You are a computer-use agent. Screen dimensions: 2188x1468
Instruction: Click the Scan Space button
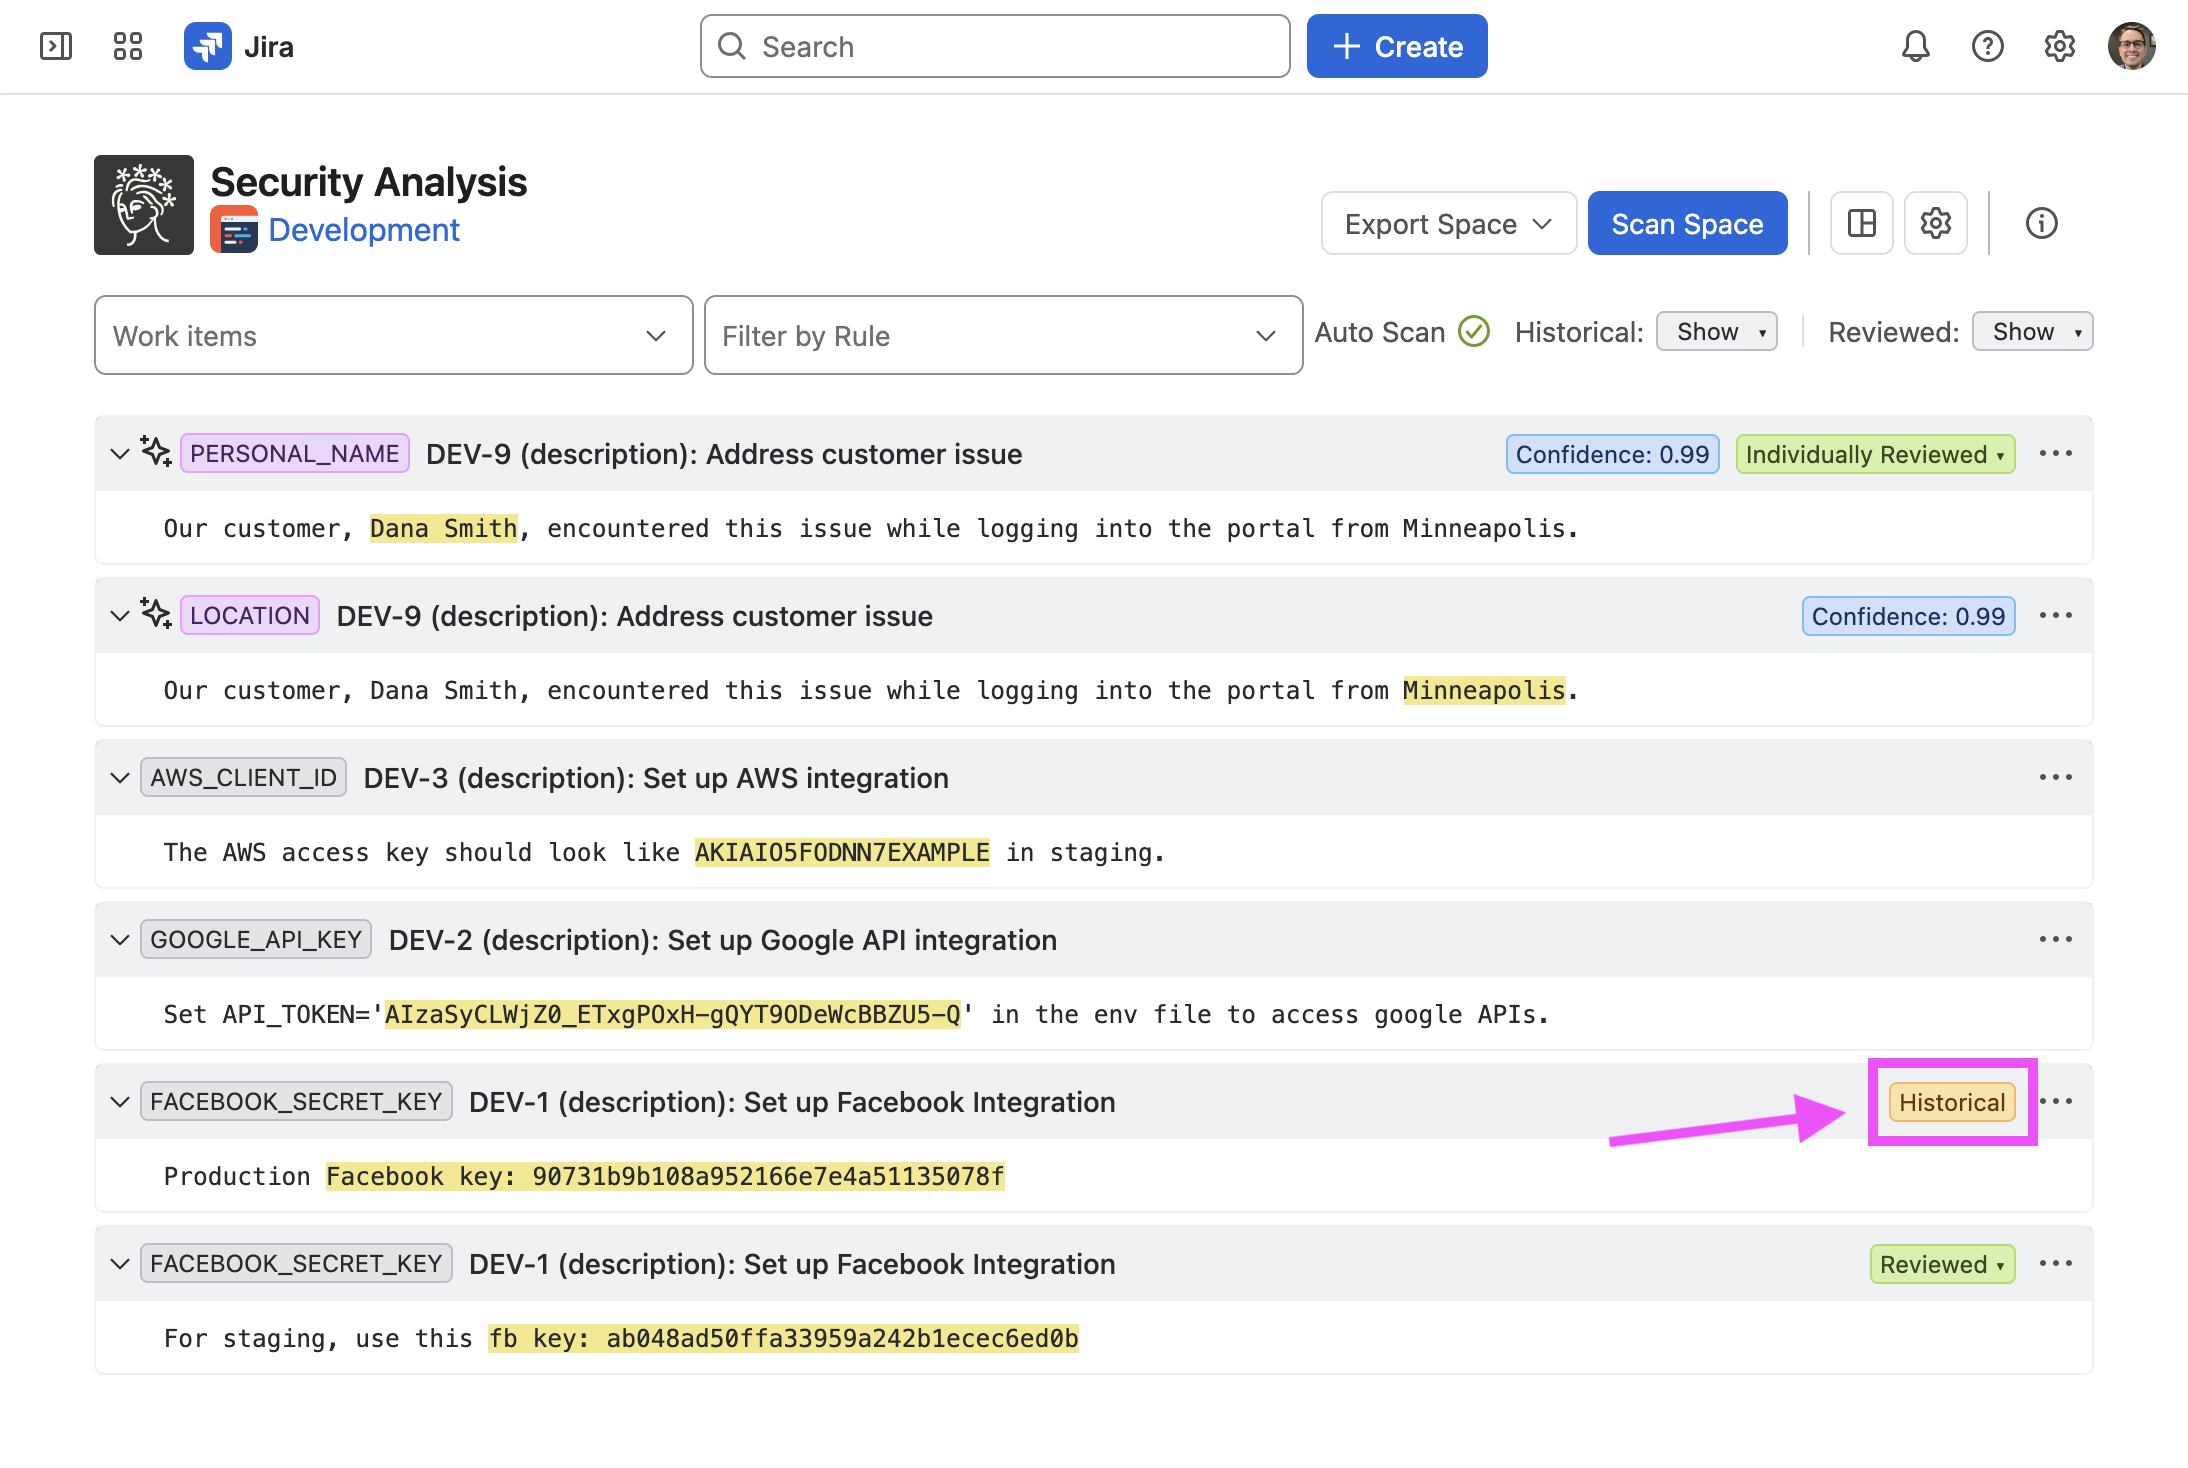tap(1687, 223)
